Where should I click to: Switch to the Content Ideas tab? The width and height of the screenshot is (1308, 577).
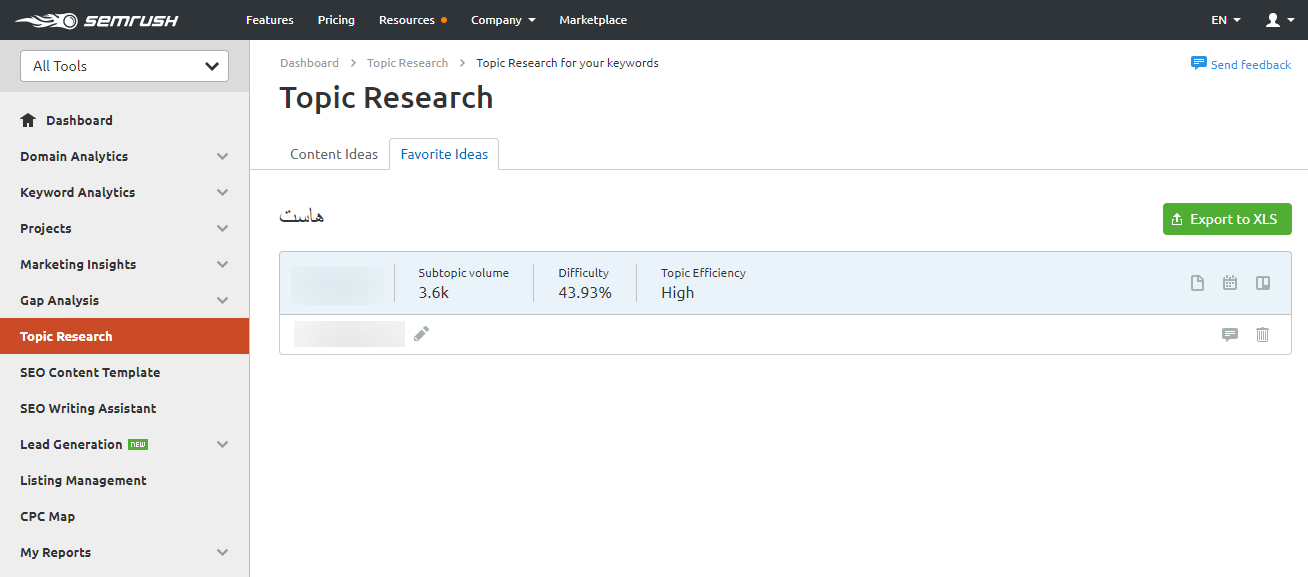[x=333, y=154]
